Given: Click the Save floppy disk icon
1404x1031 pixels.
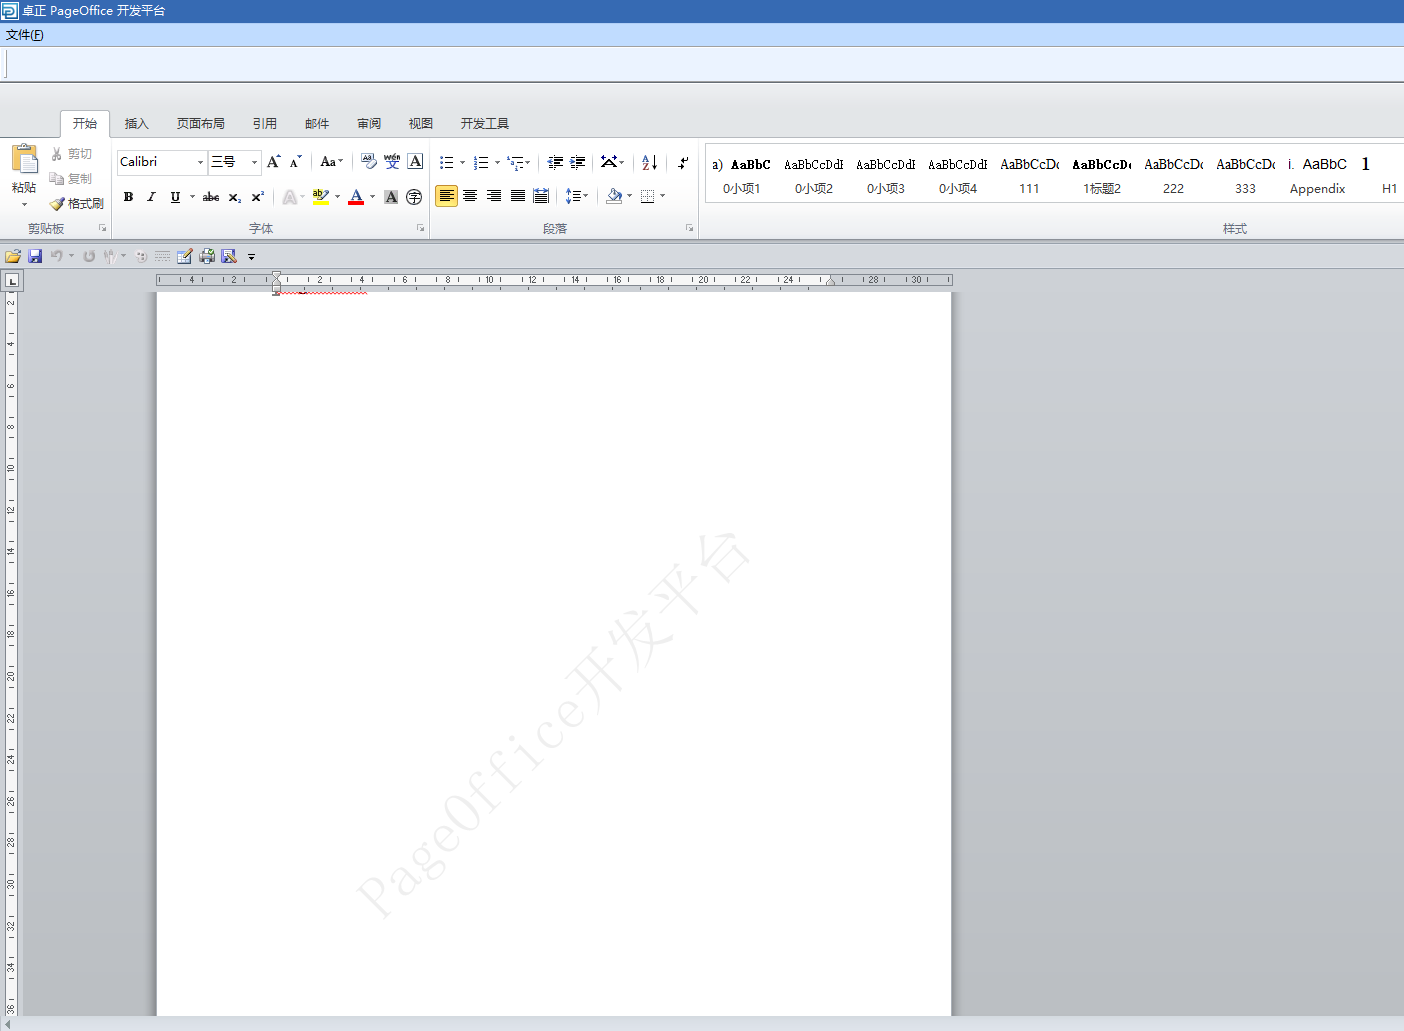Looking at the screenshot, I should pyautogui.click(x=35, y=256).
